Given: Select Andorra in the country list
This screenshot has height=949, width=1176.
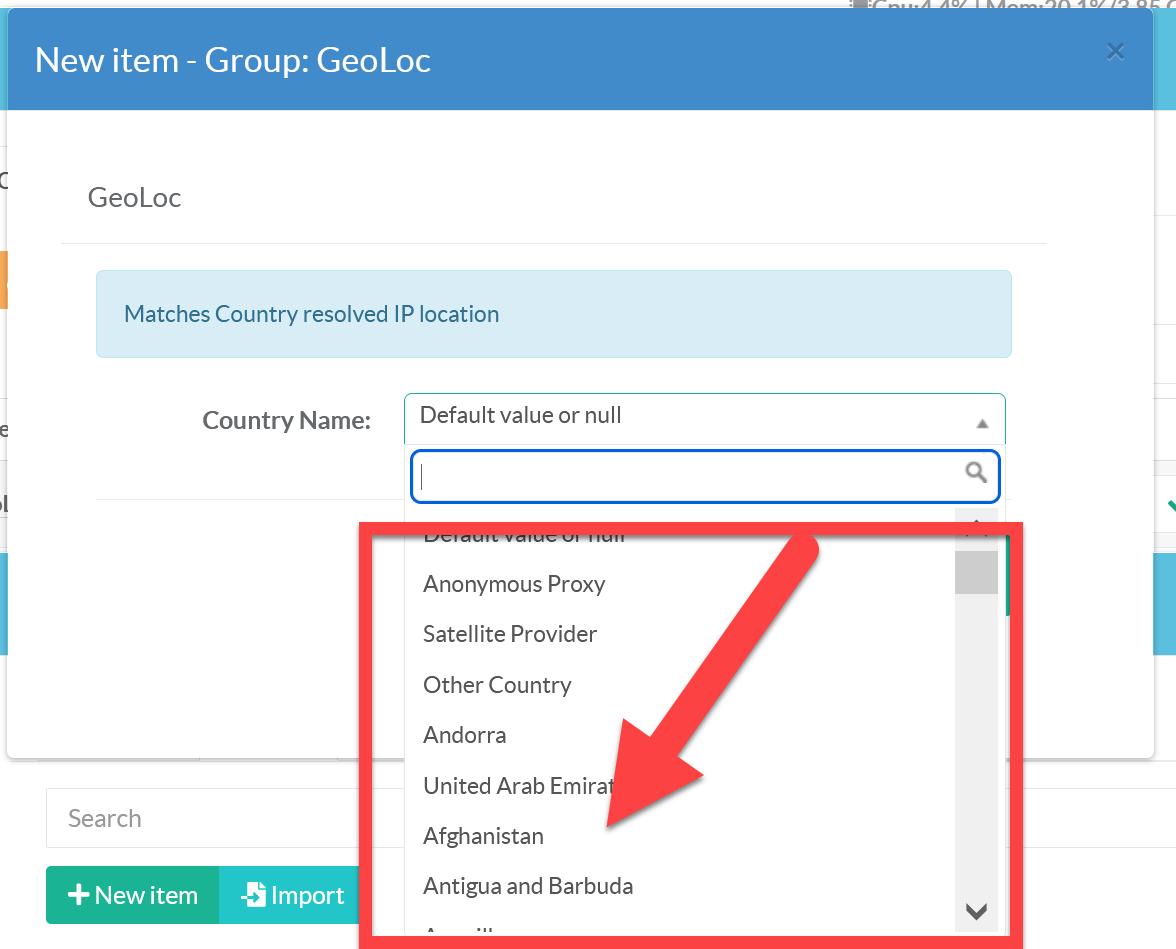Looking at the screenshot, I should (465, 735).
